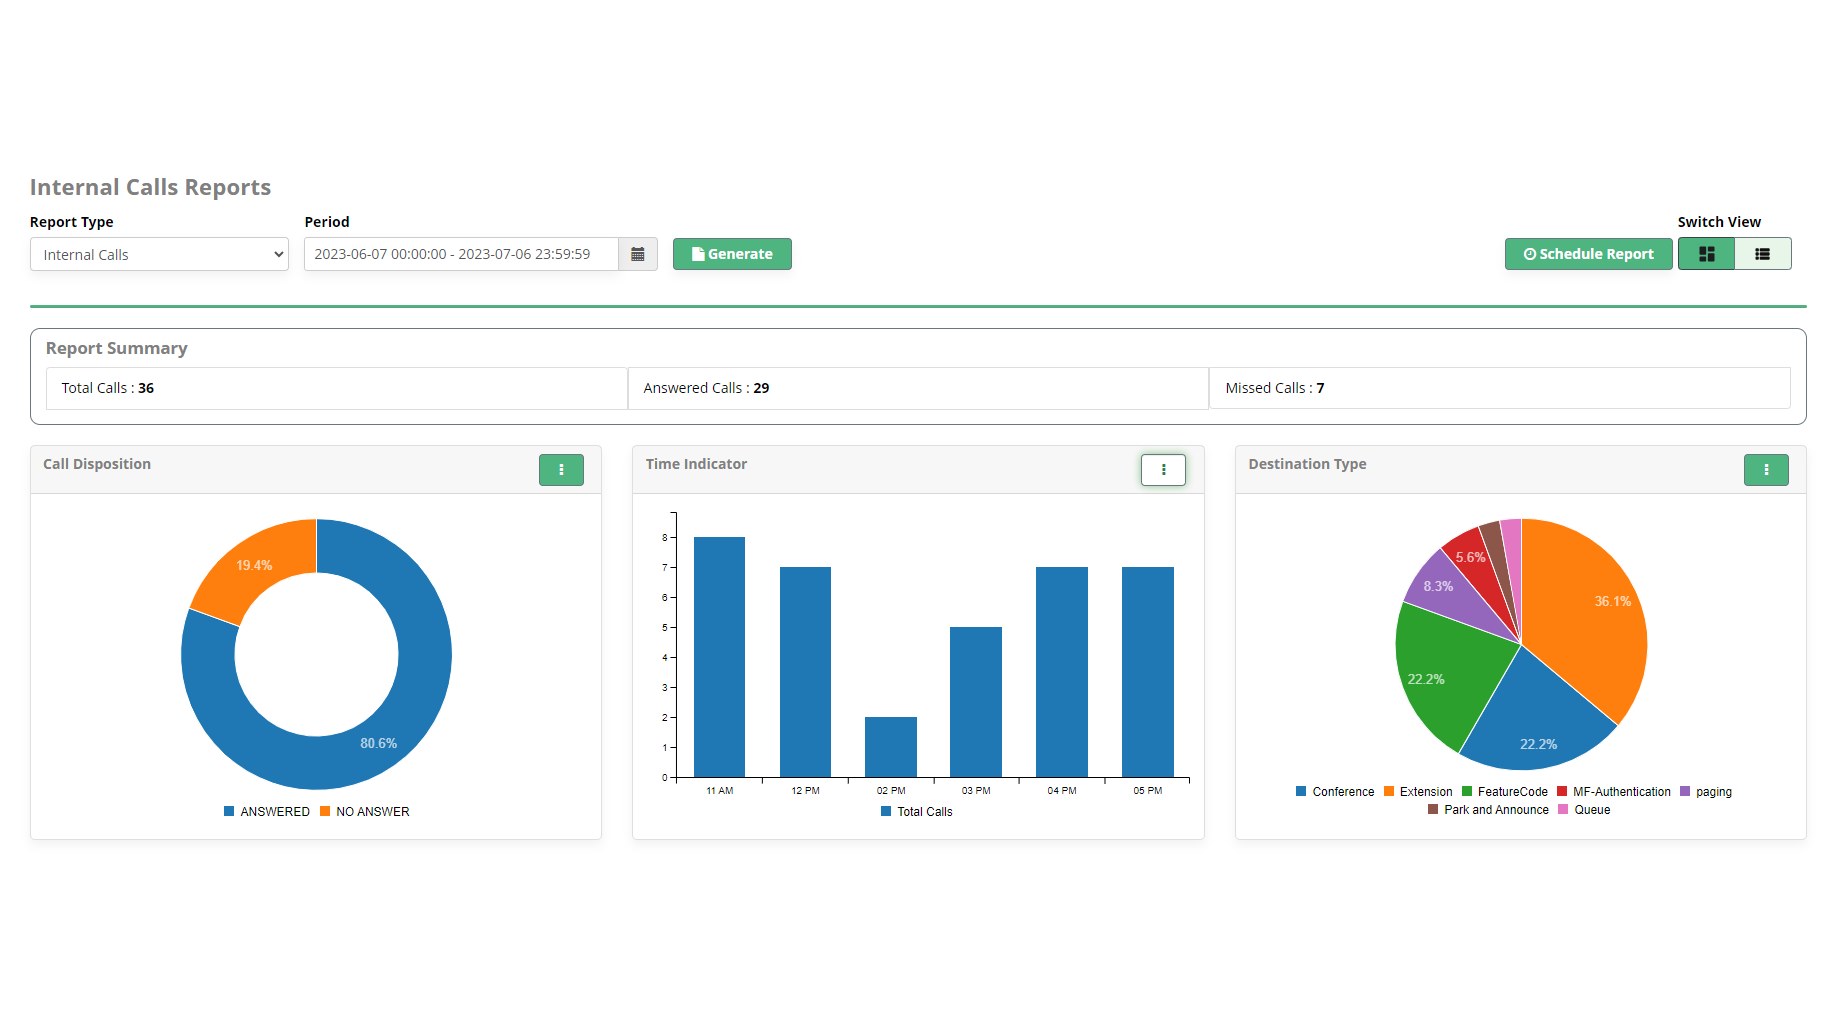1822x1025 pixels.
Task: Toggle NO ANSWER legend series
Action: pyautogui.click(x=365, y=812)
